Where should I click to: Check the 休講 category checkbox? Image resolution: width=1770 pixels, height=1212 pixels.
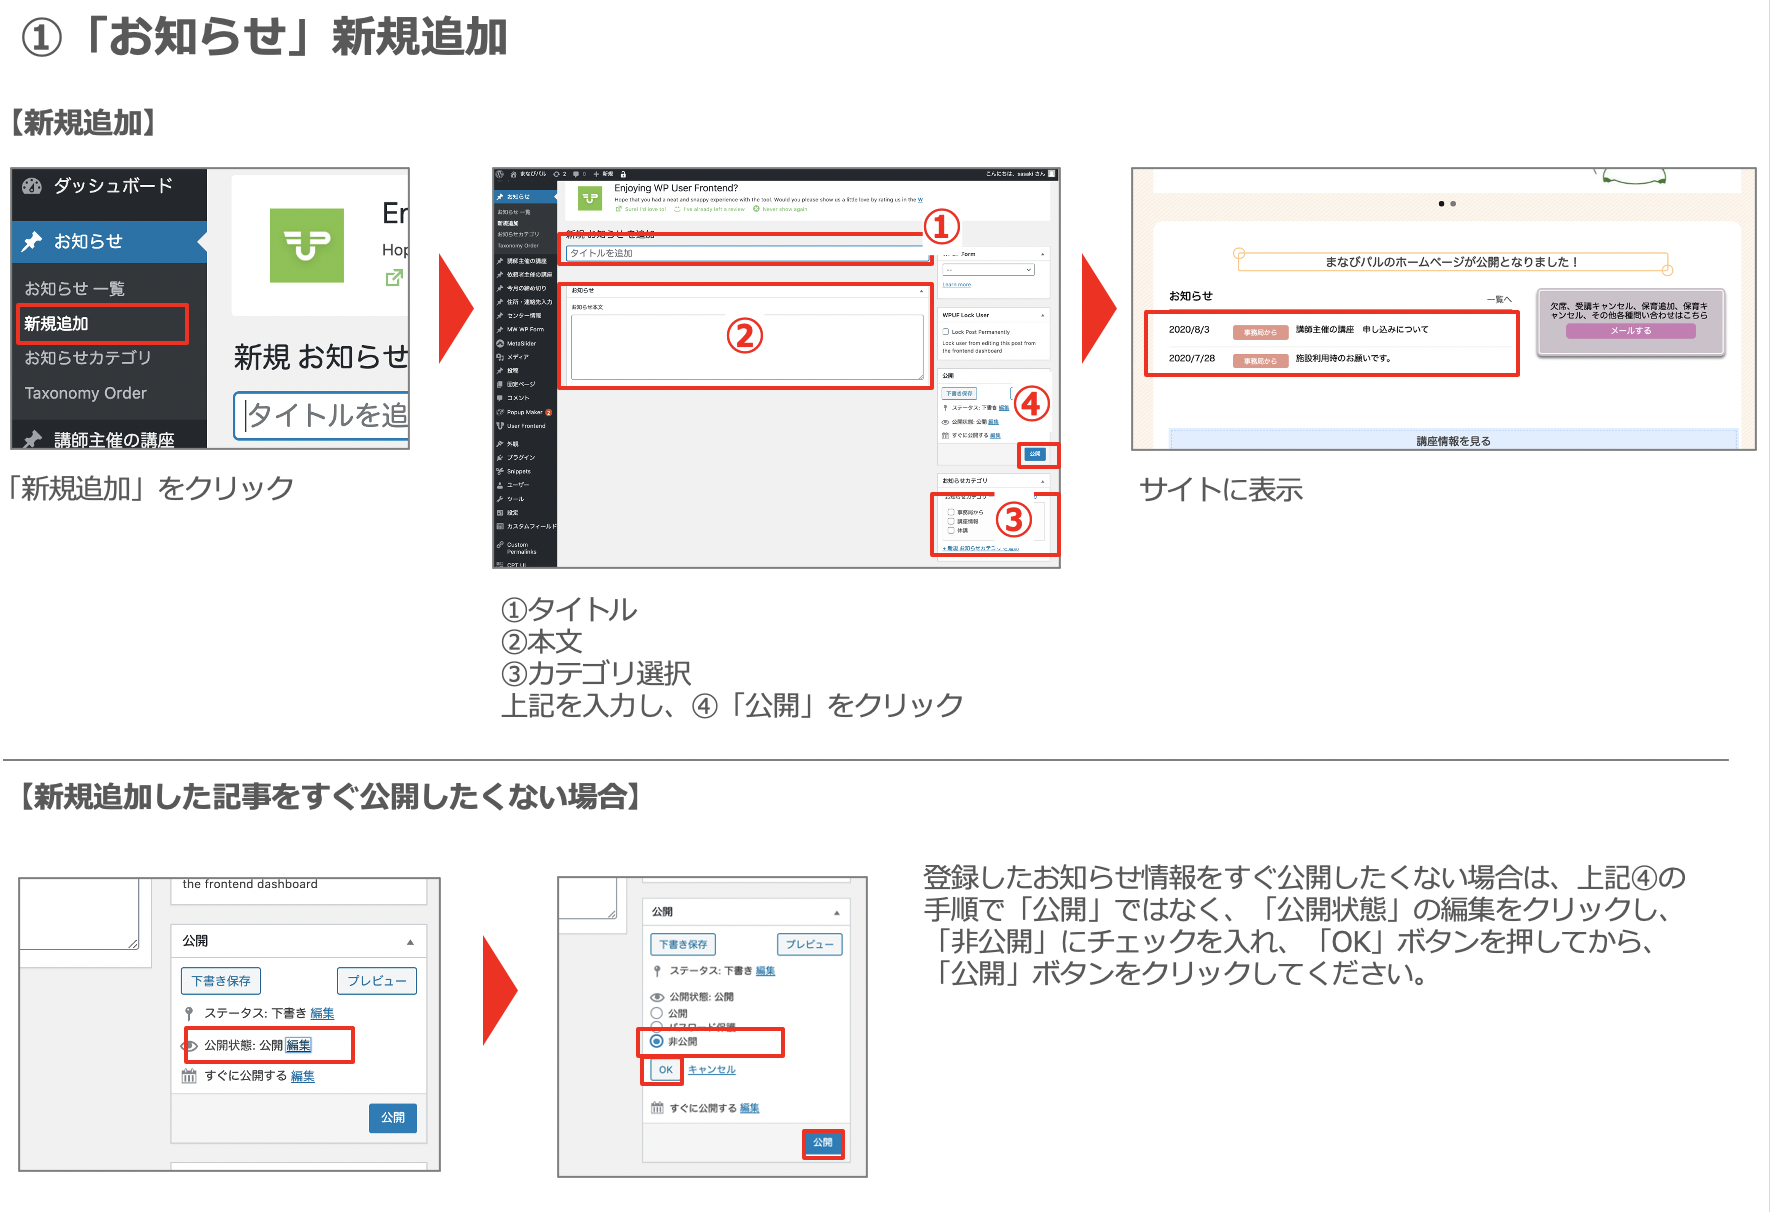(951, 530)
